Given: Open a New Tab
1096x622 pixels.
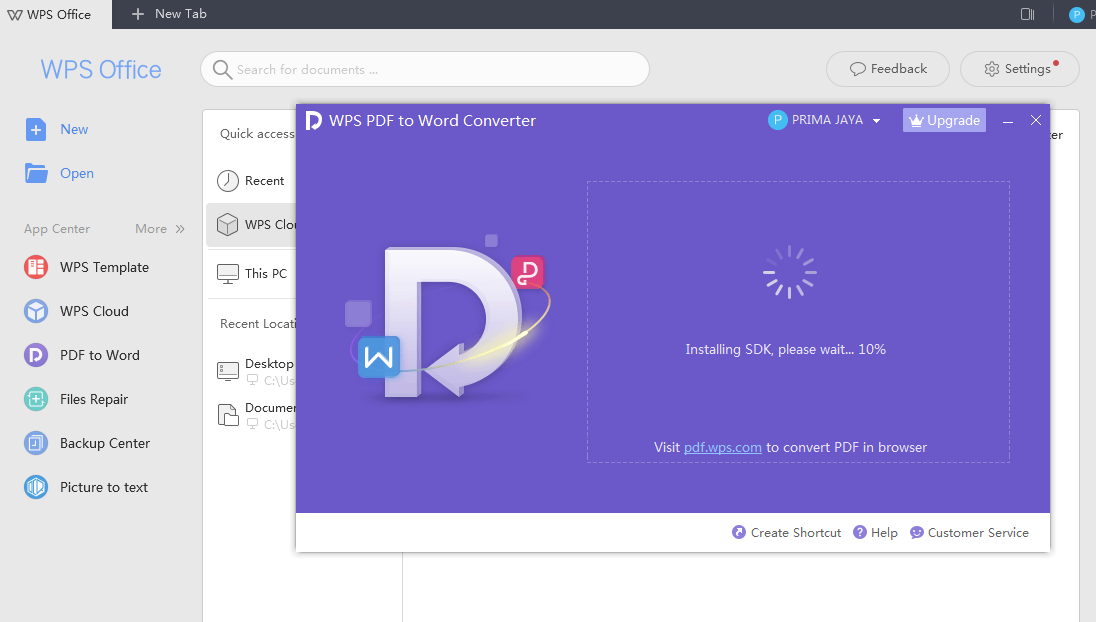Looking at the screenshot, I should click(169, 14).
